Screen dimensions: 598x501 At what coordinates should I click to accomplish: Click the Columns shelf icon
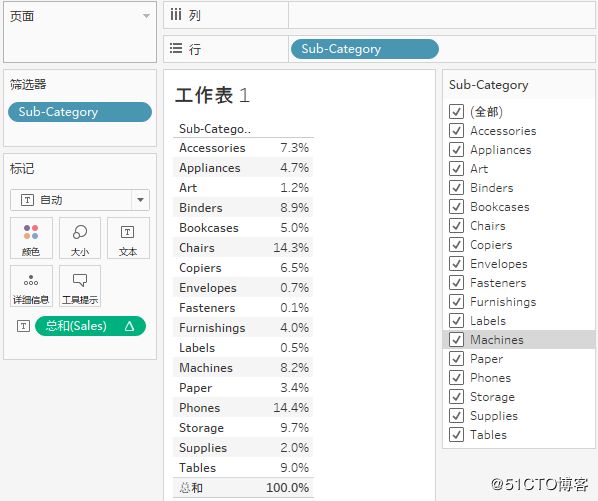click(175, 15)
